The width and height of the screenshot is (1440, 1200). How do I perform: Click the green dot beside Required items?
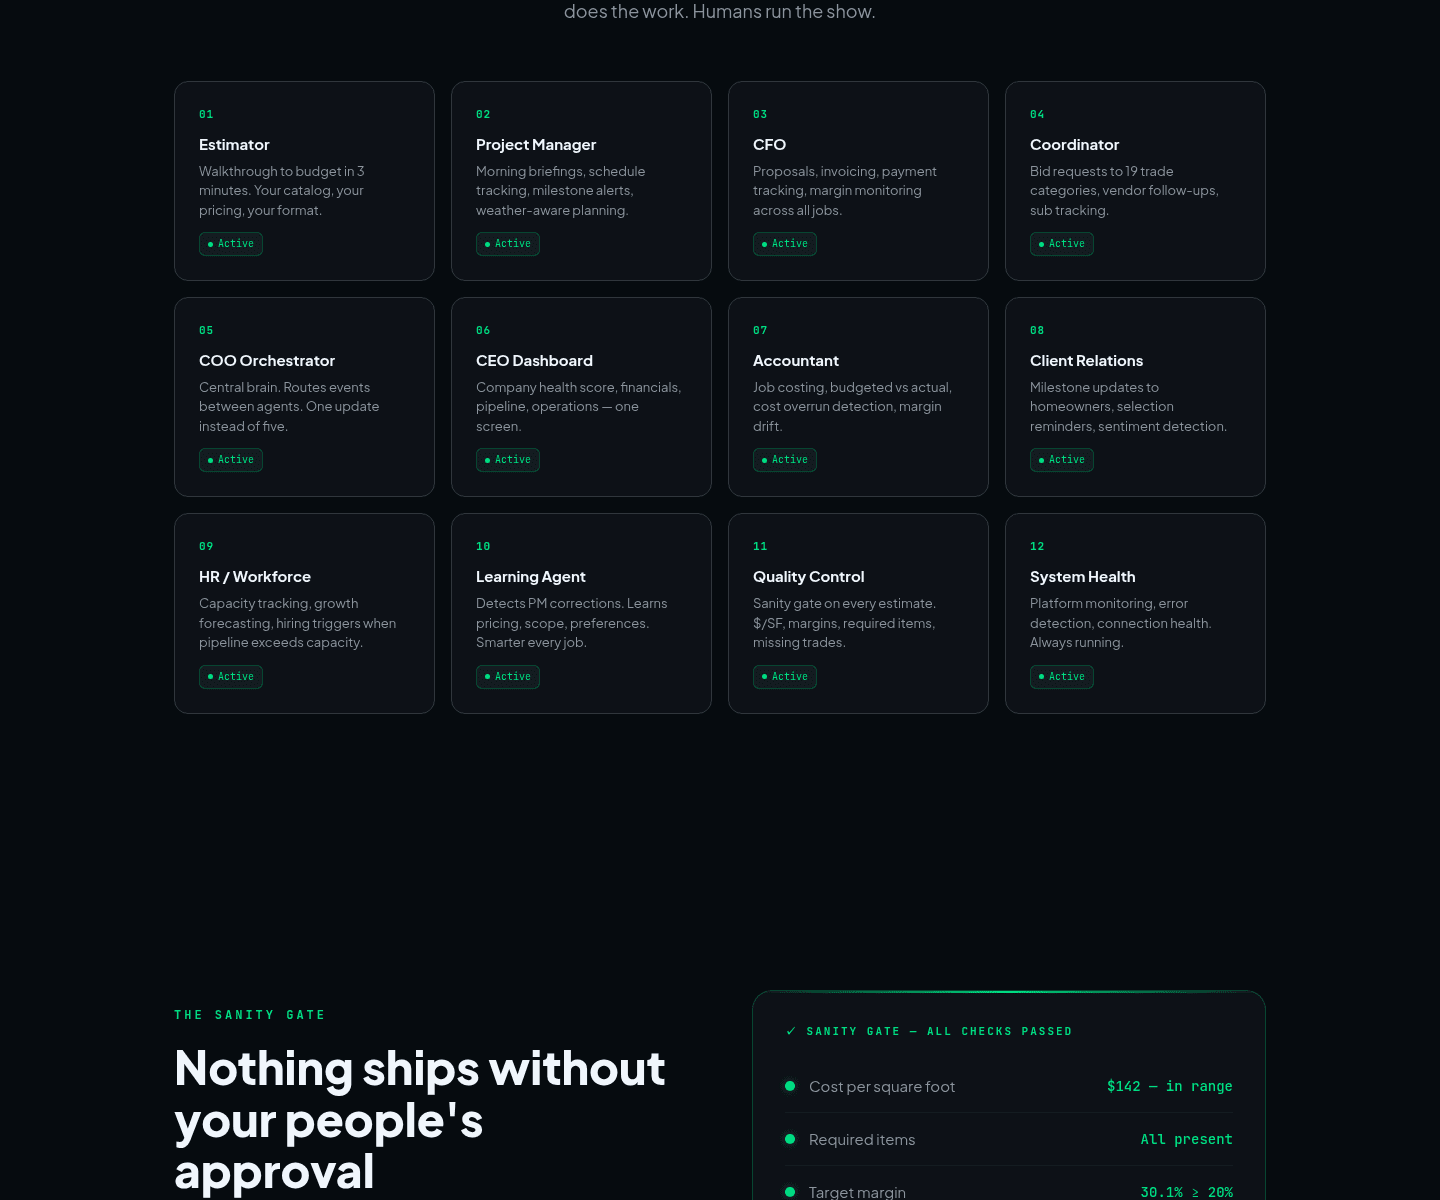click(790, 1139)
